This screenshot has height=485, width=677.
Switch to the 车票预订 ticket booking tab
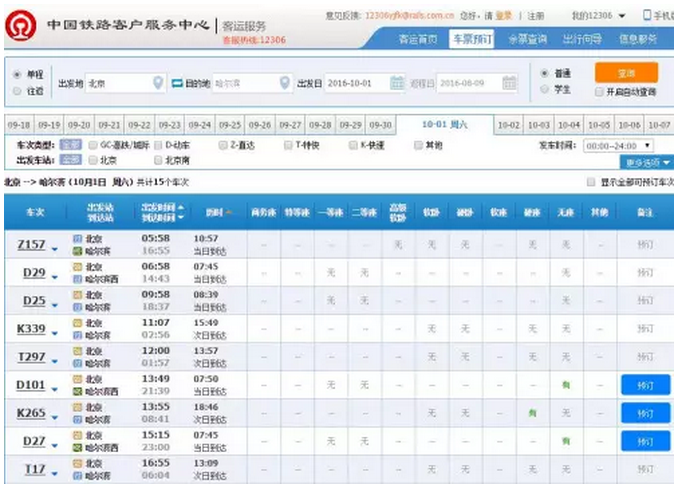coord(472,39)
